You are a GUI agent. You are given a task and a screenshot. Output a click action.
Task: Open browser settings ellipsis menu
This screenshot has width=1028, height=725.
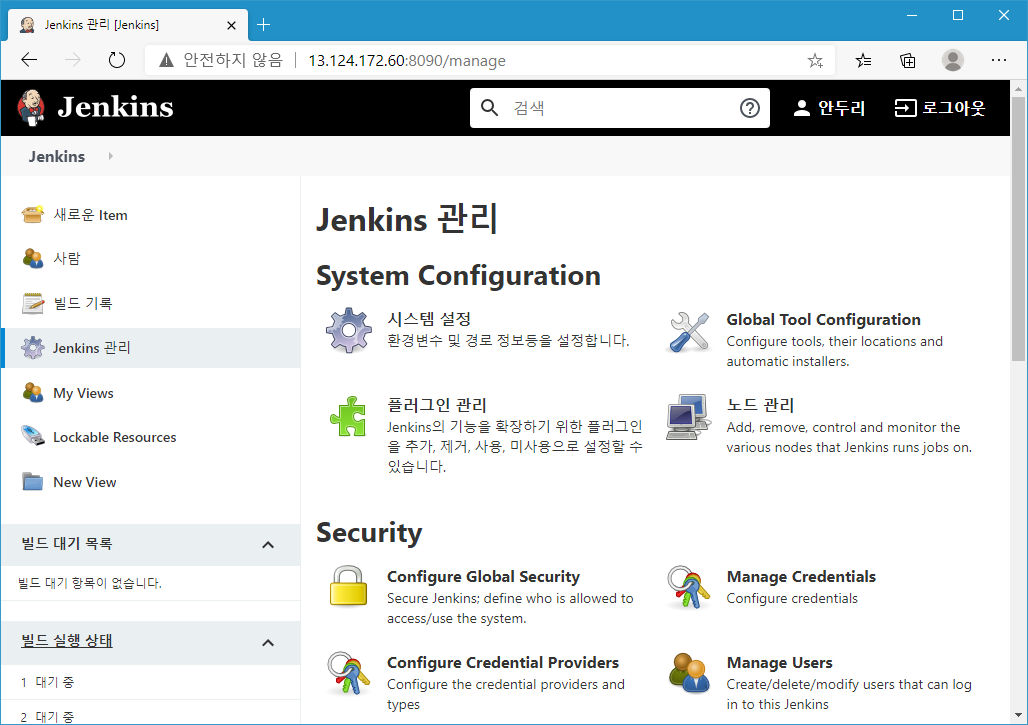998,60
